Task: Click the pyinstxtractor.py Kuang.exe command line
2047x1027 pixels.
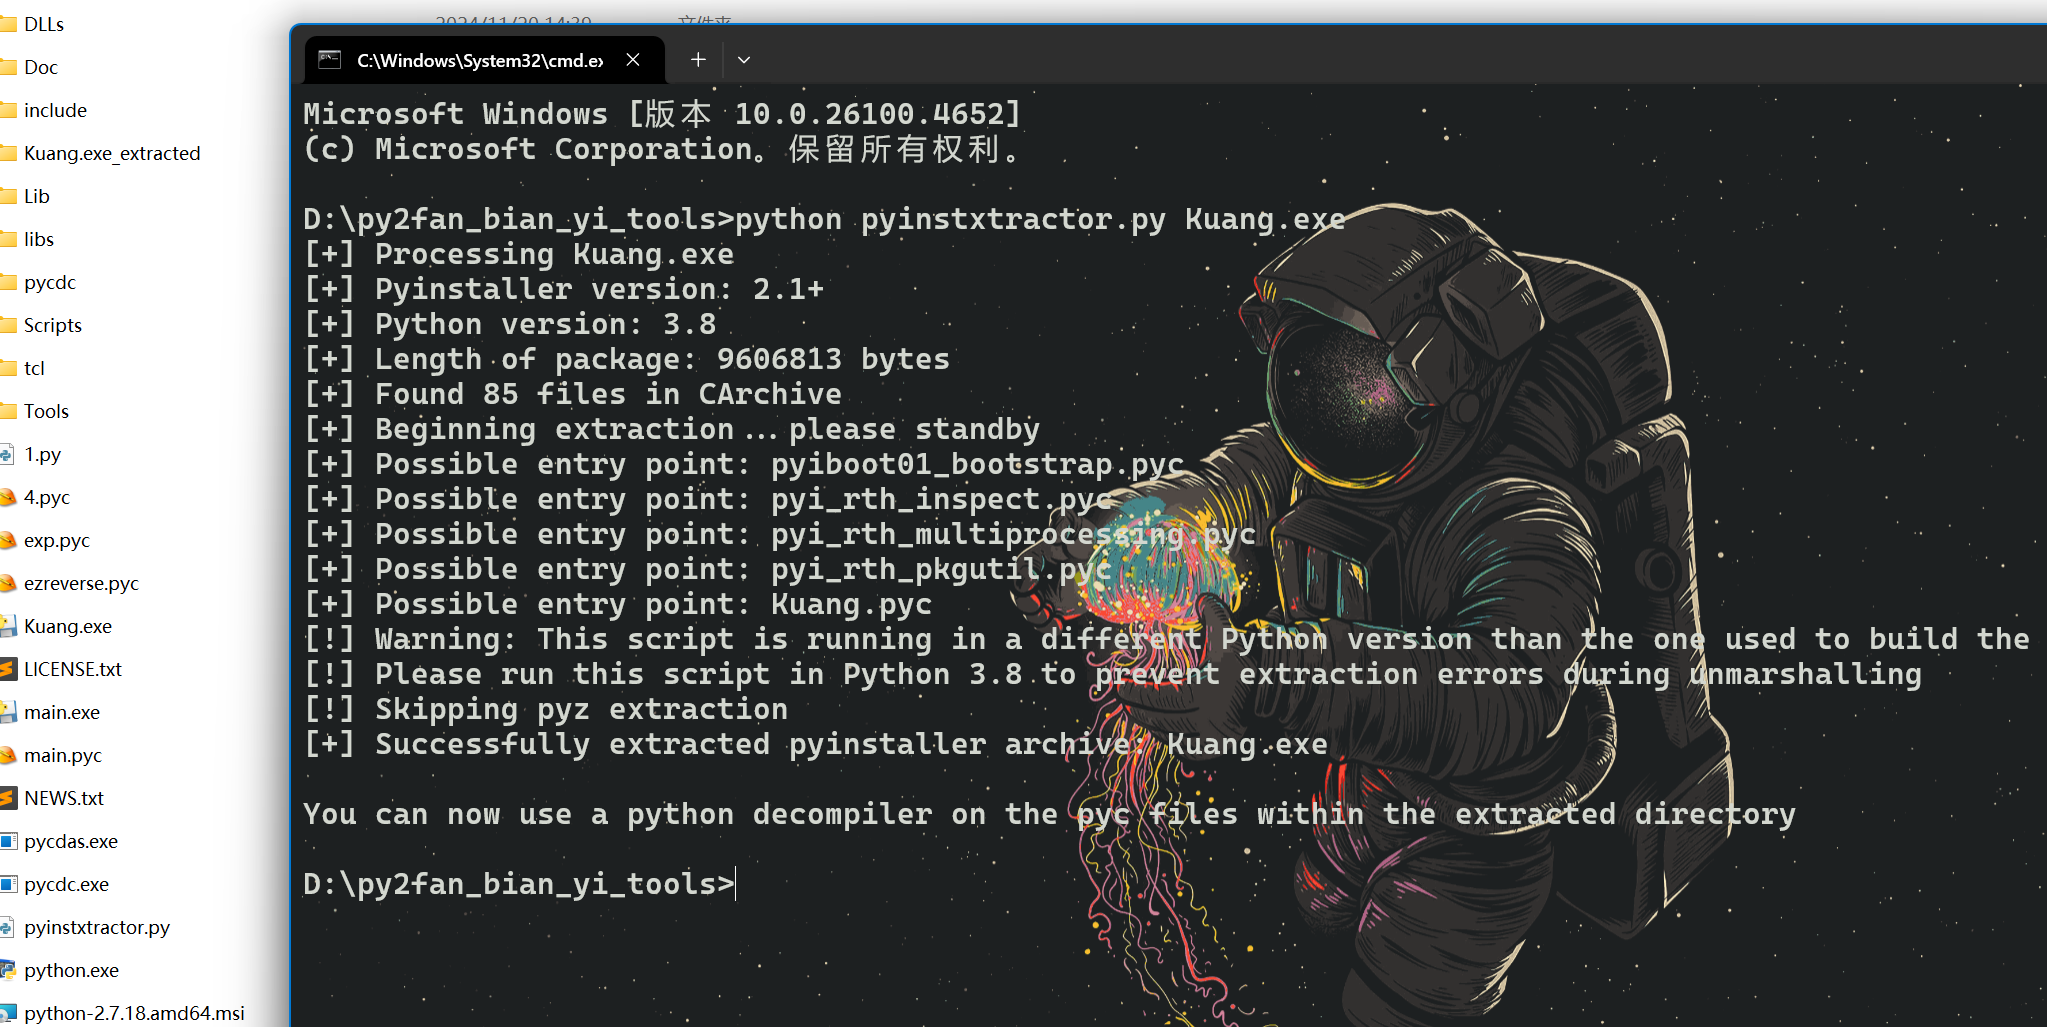Action: [x=824, y=219]
